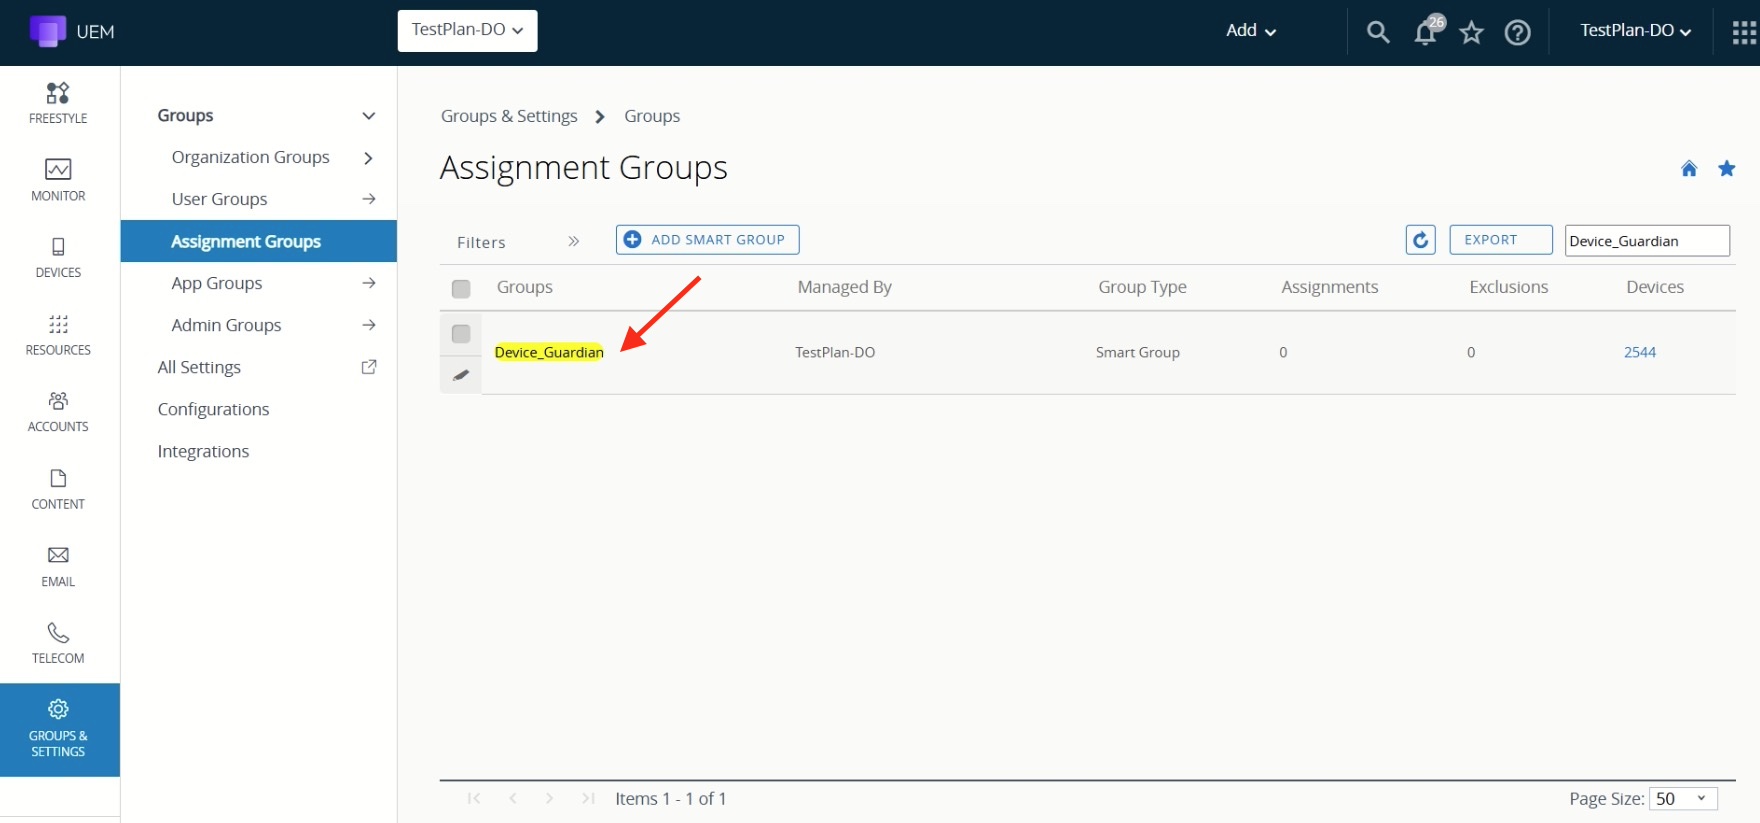Expand the Add dropdown menu

(x=1250, y=31)
